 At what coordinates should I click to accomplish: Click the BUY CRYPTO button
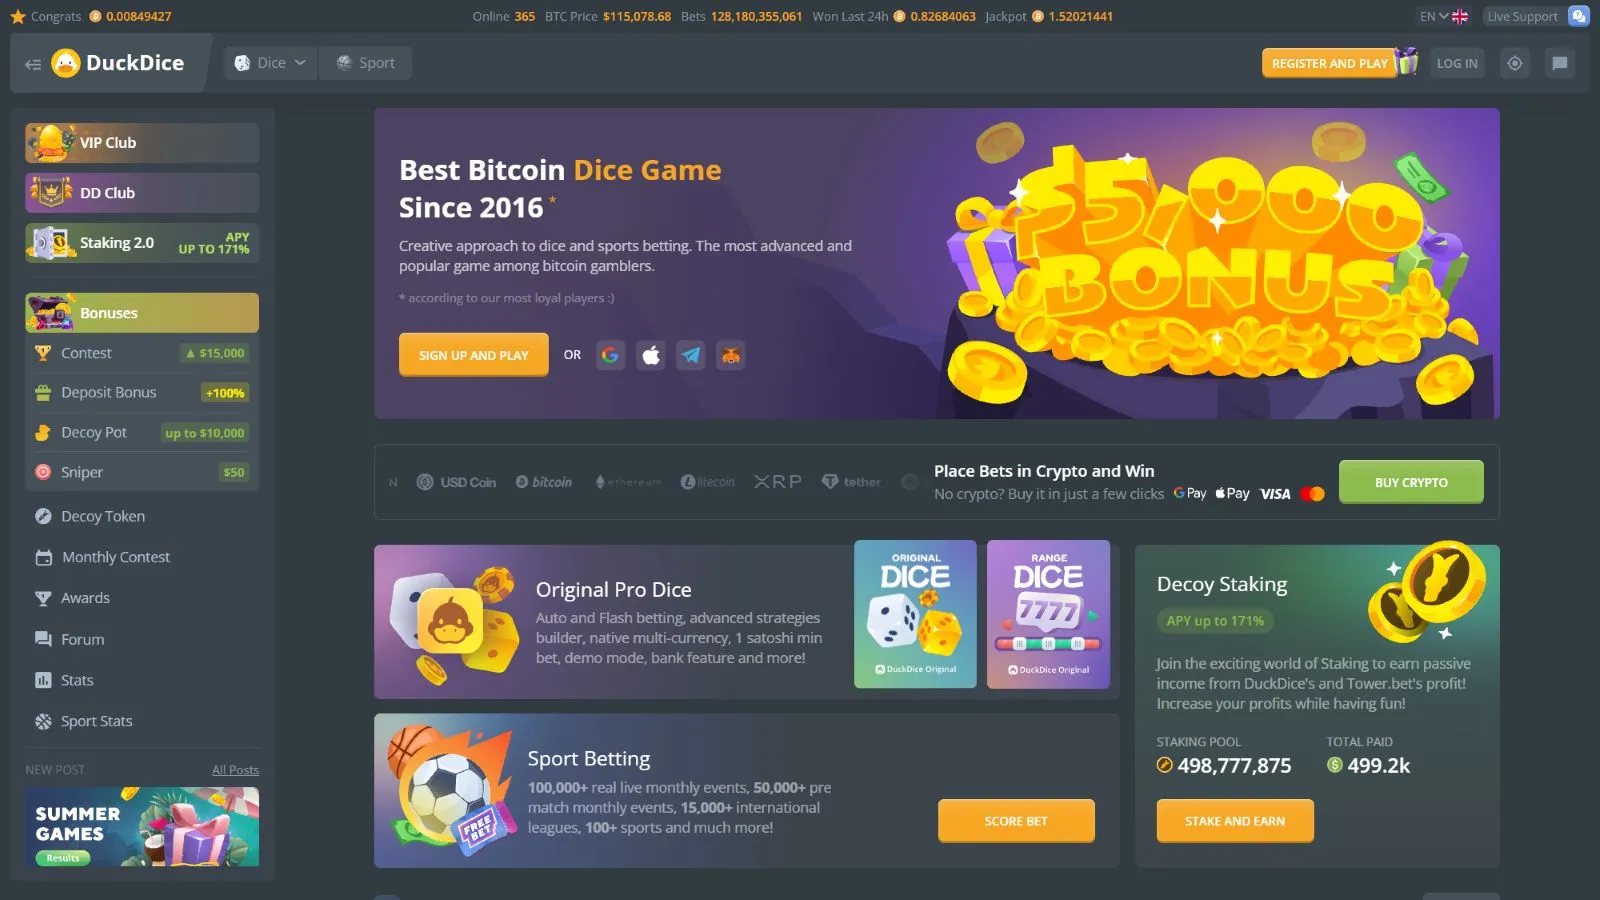click(x=1411, y=482)
